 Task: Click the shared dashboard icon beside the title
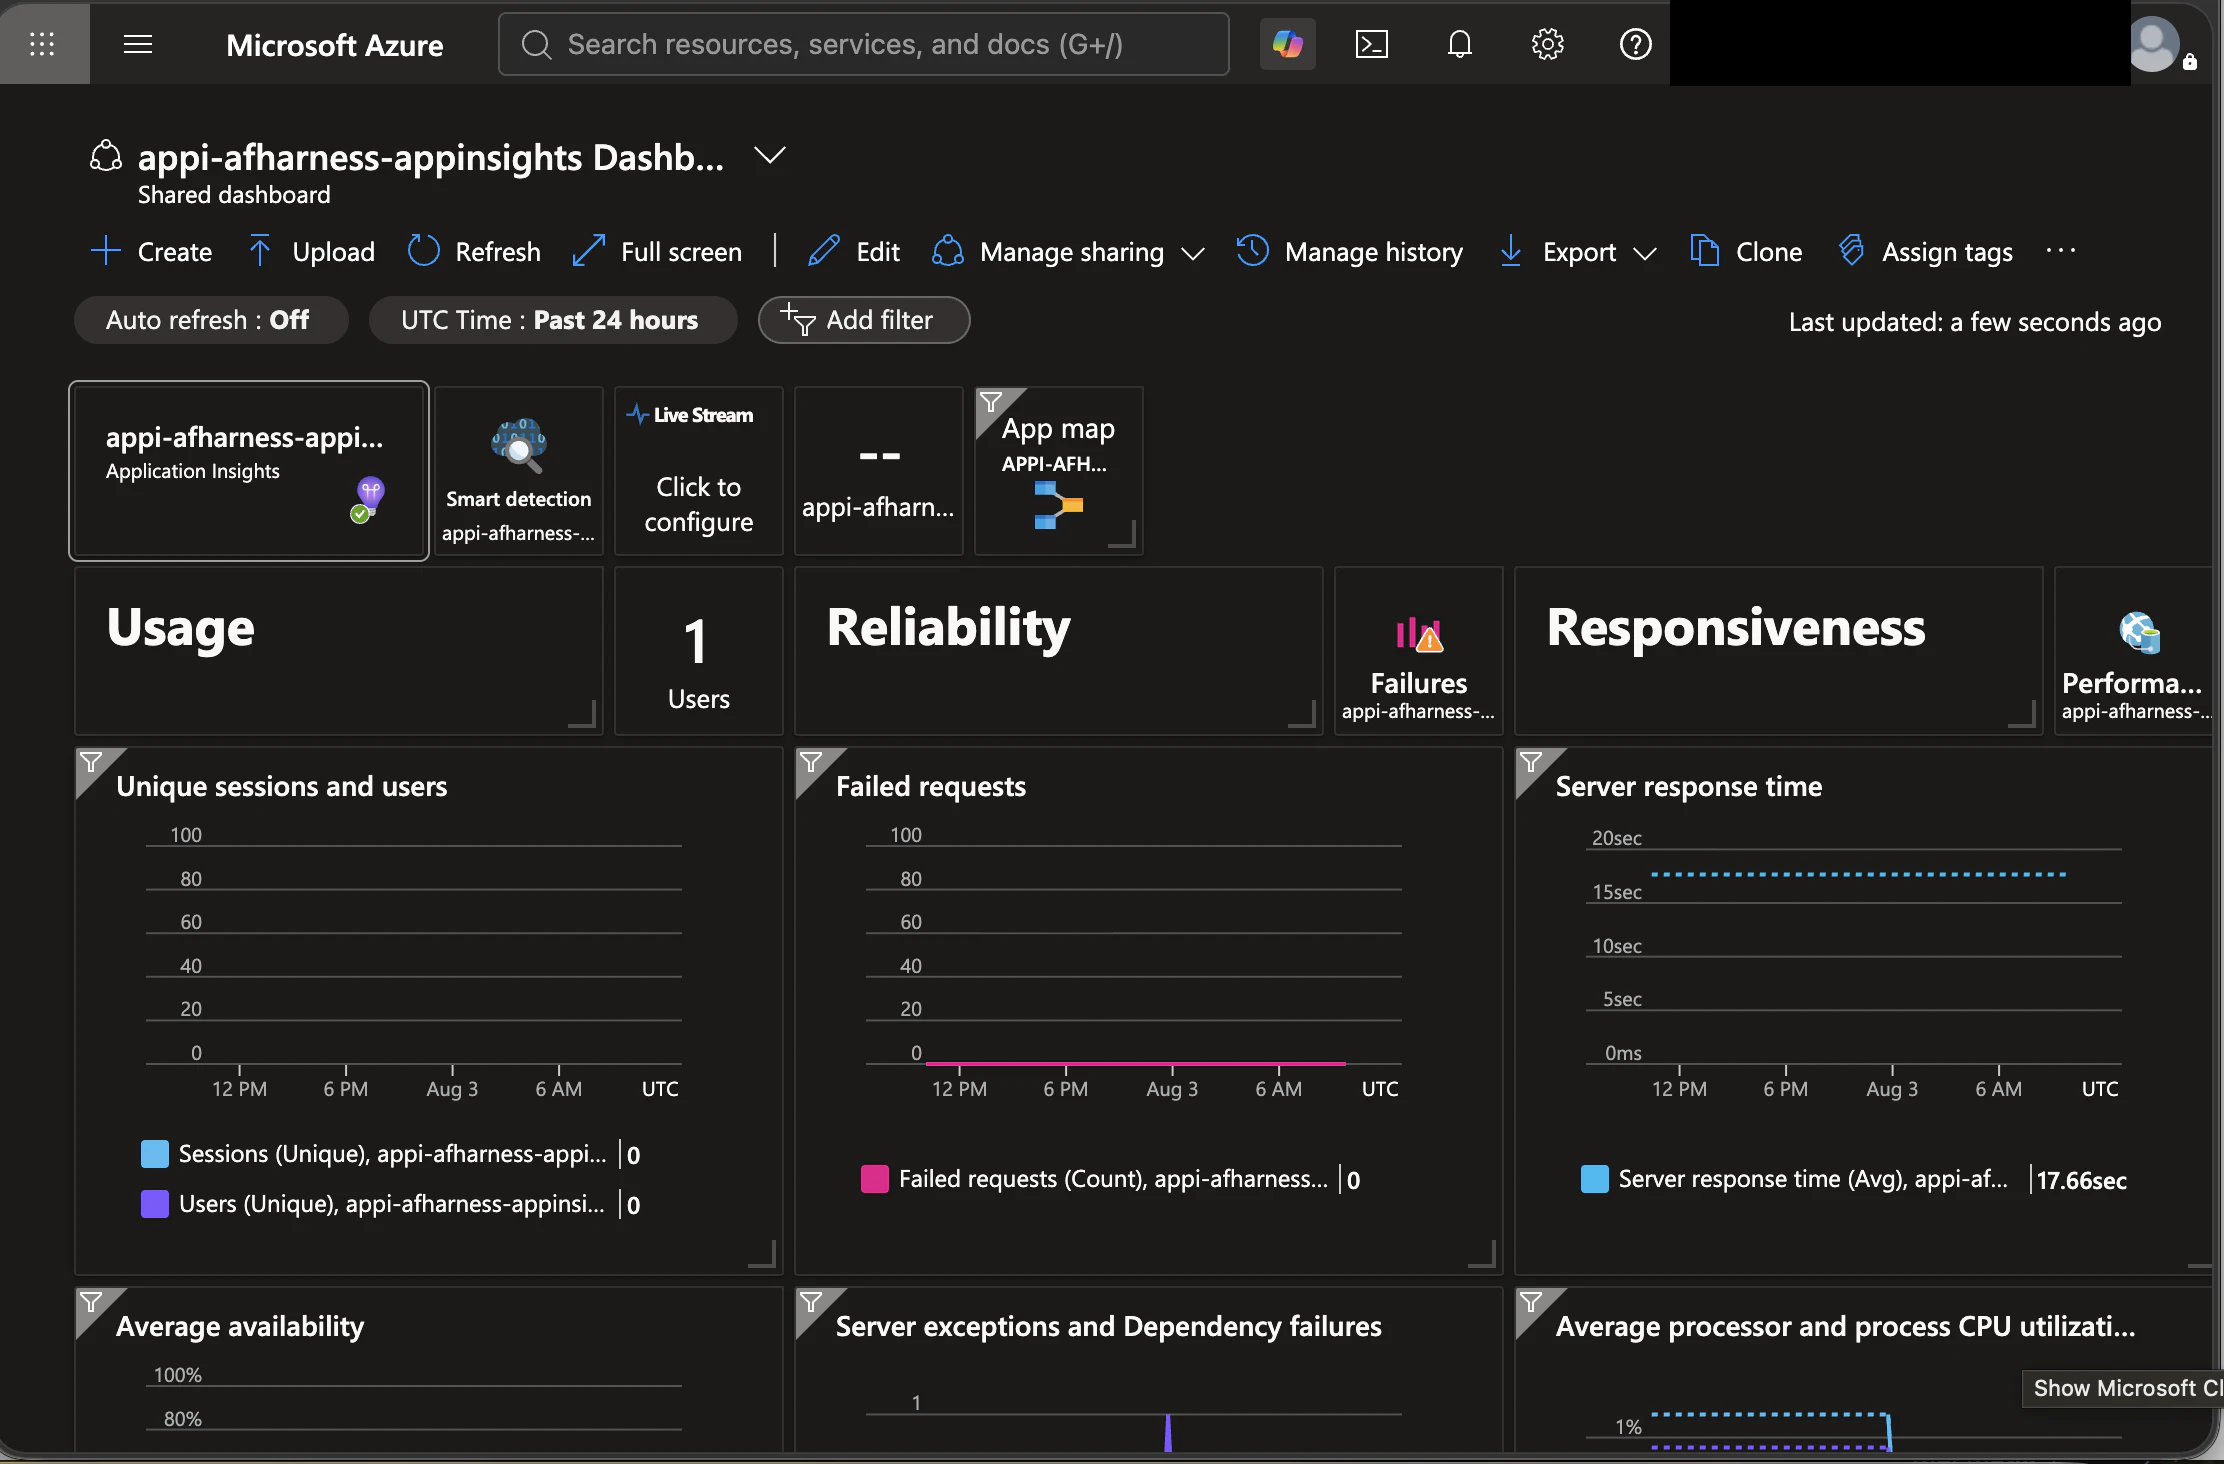[x=106, y=157]
